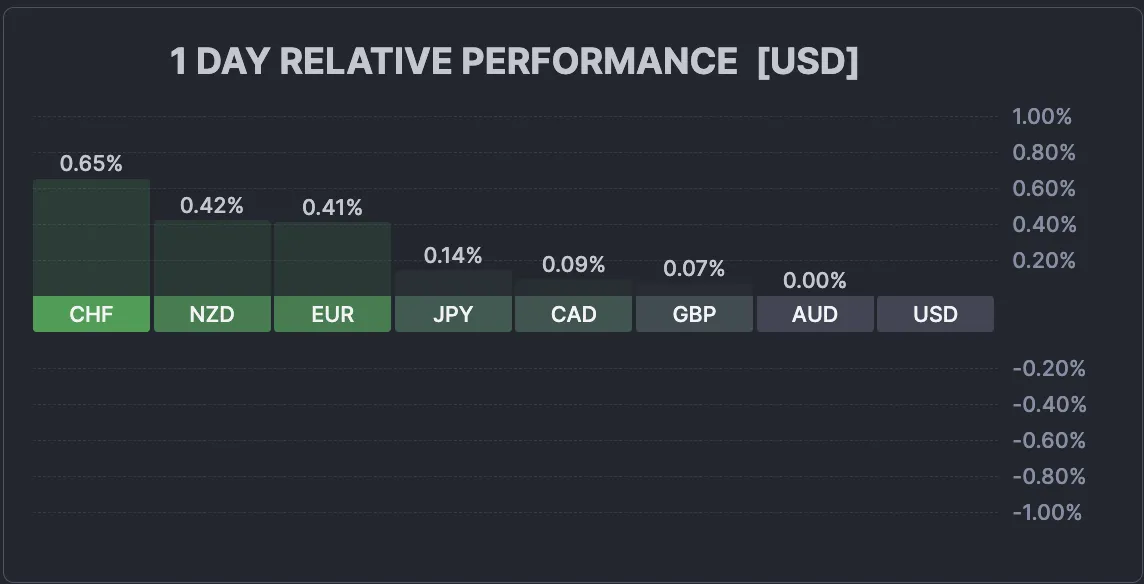1144x584 pixels.
Task: Select the NZD currency tile
Action: click(x=212, y=314)
